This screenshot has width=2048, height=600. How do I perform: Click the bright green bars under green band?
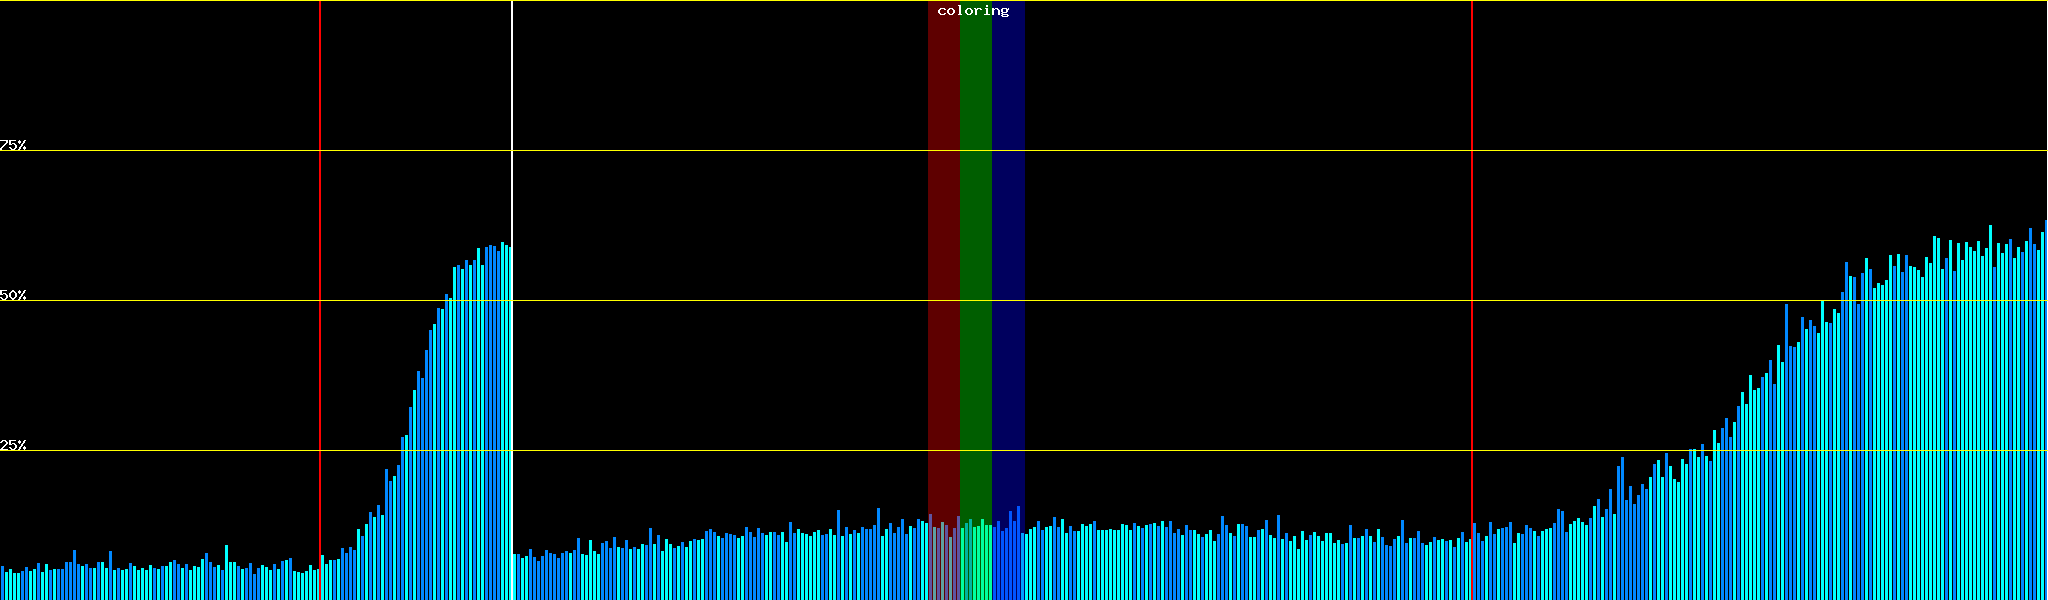pyautogui.click(x=975, y=560)
